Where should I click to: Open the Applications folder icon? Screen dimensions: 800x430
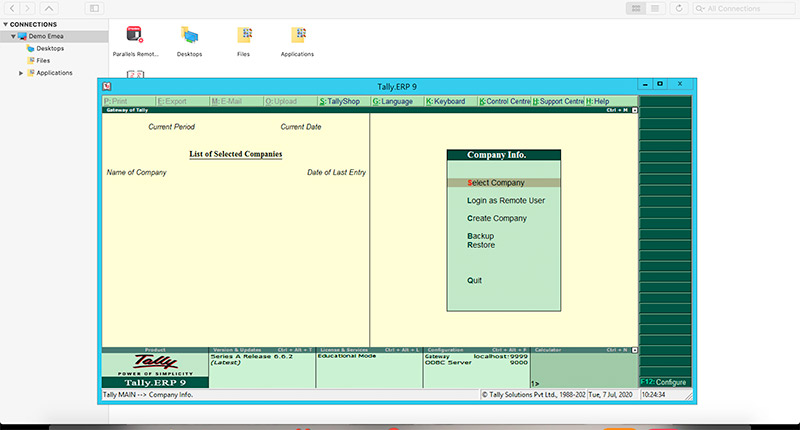[298, 35]
